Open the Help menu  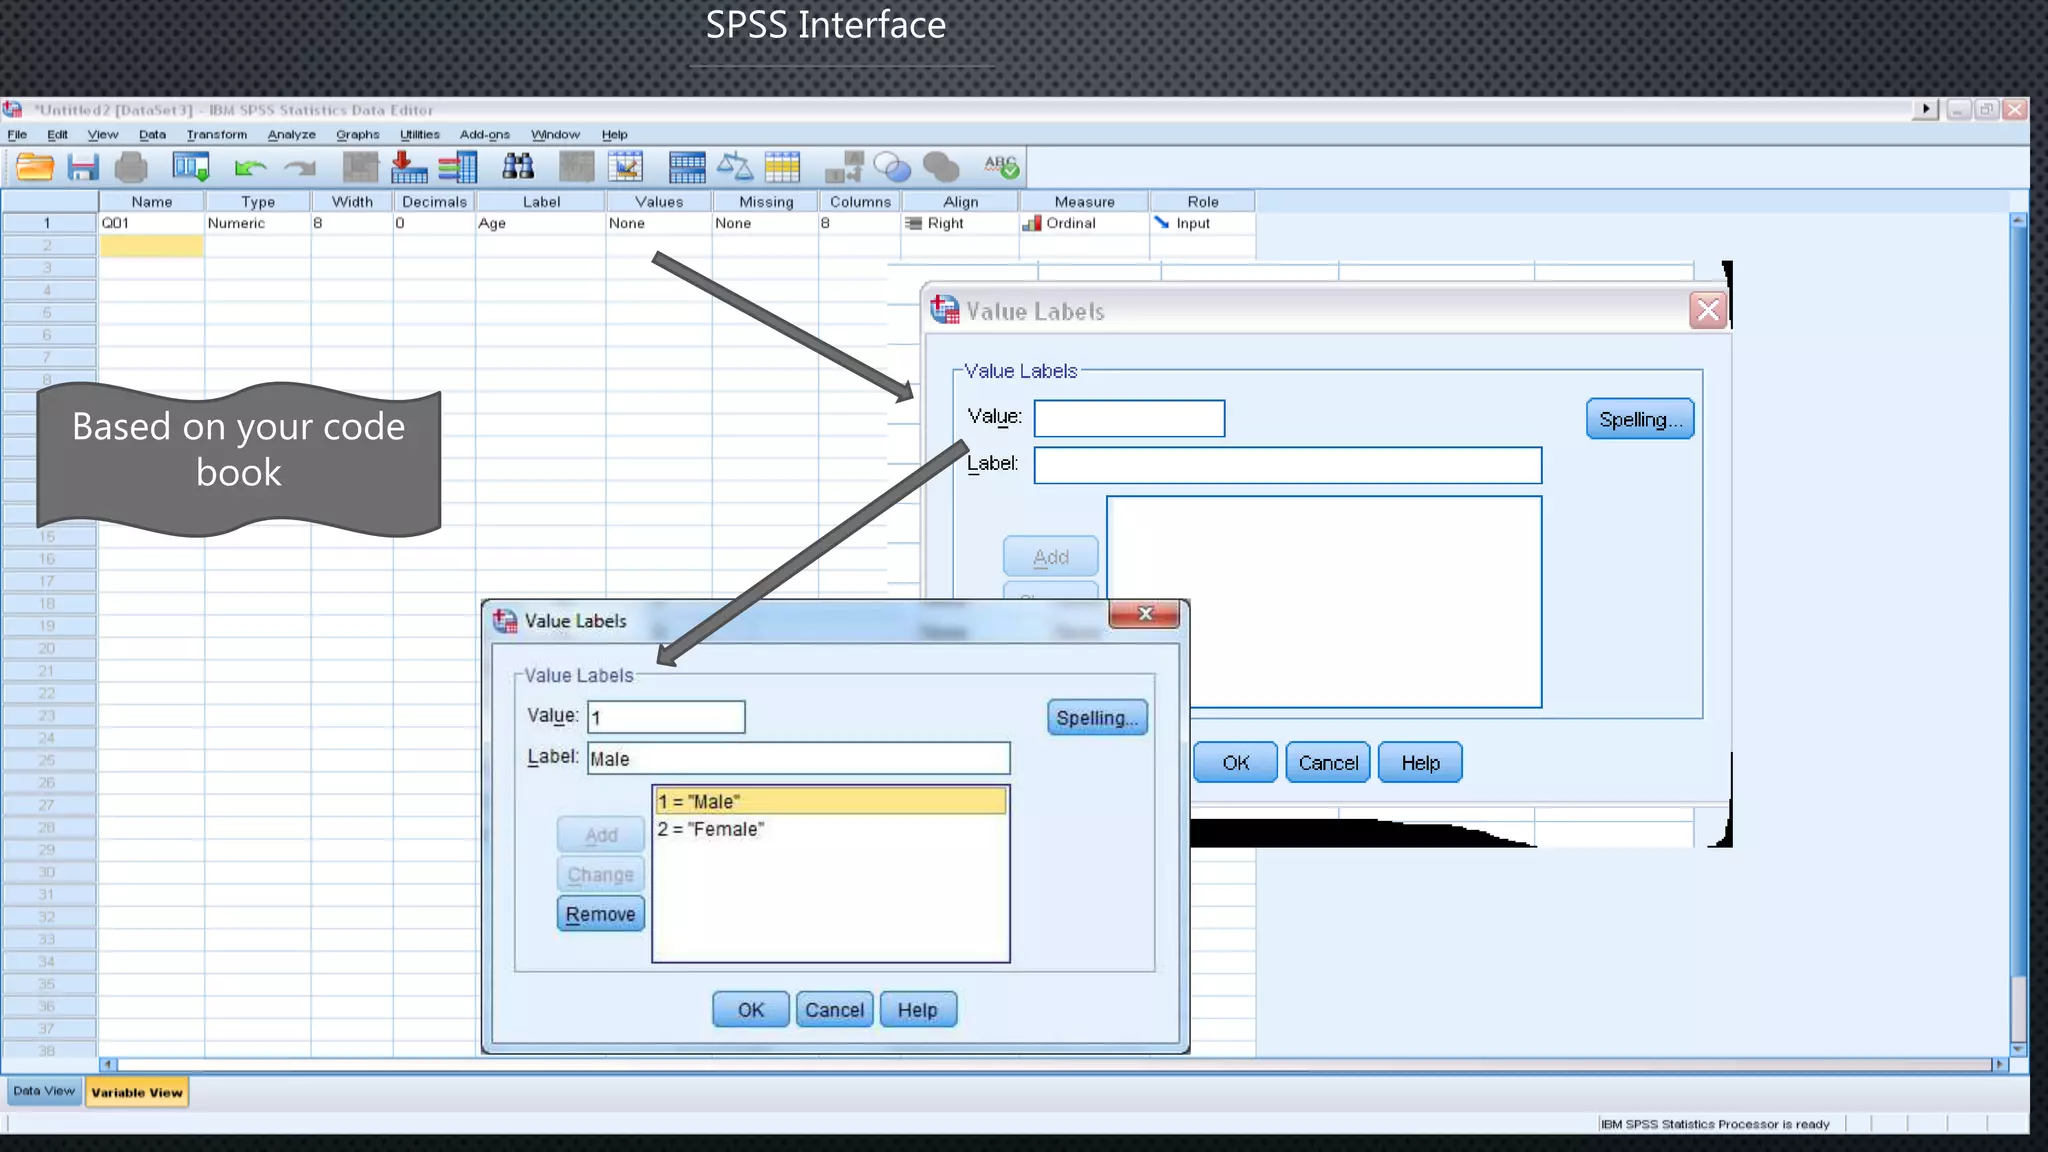click(x=614, y=135)
